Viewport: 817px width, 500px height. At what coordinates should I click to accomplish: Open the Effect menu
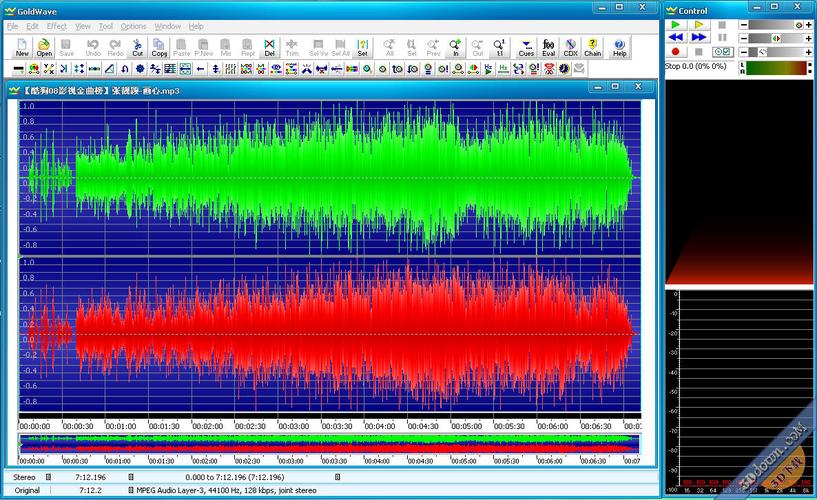click(x=57, y=26)
